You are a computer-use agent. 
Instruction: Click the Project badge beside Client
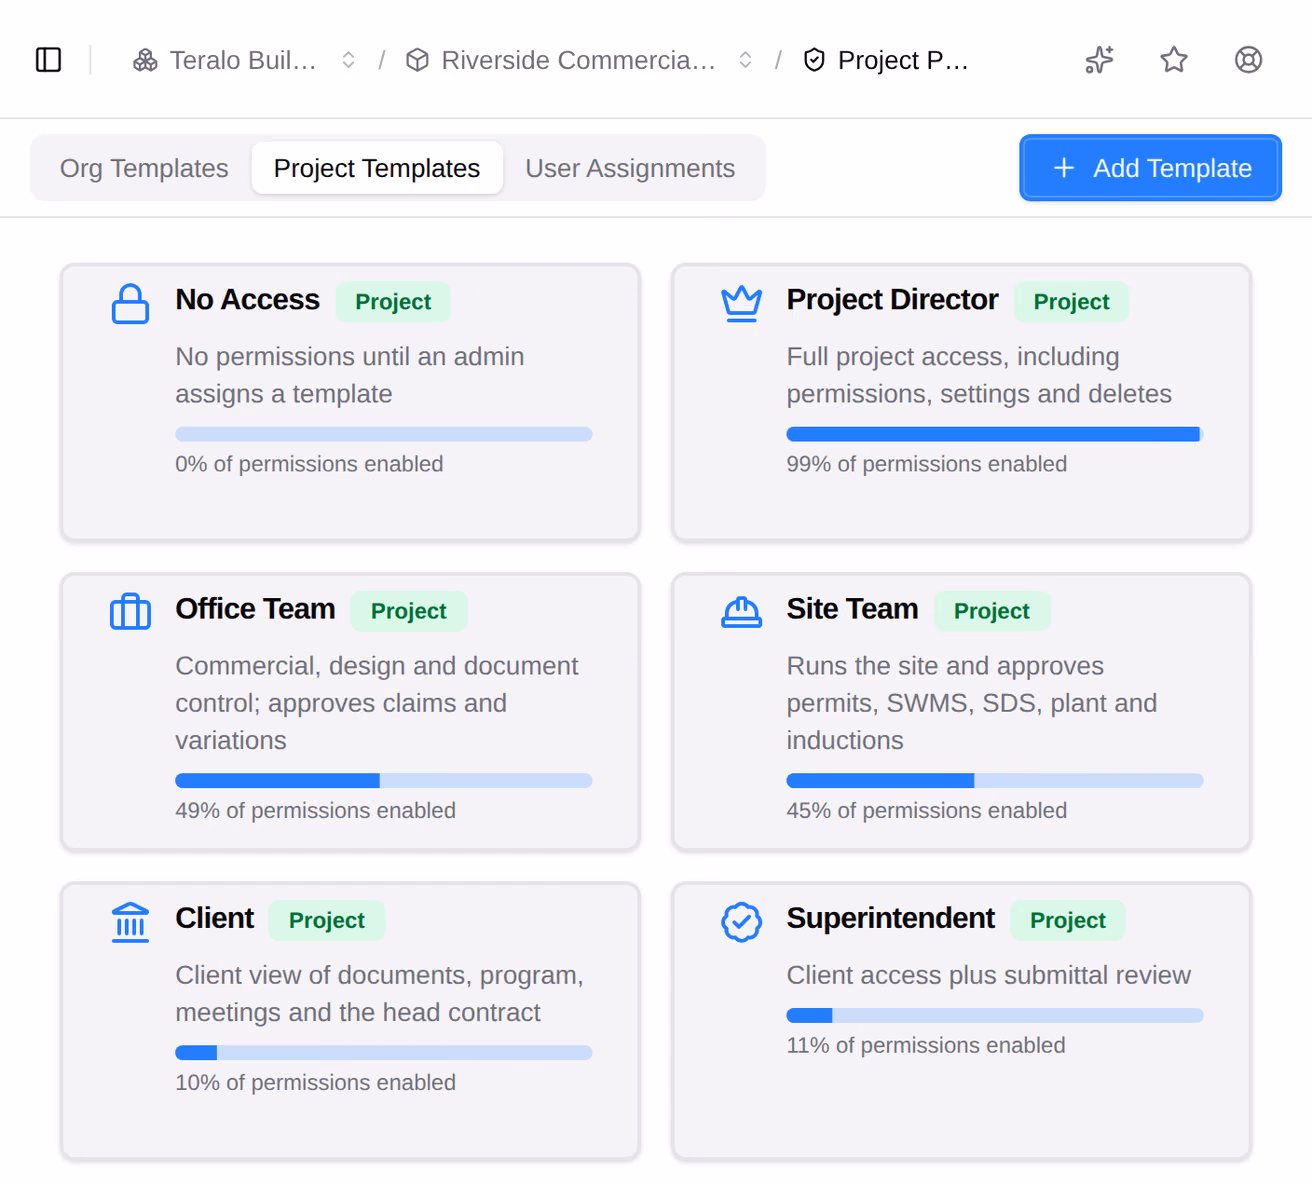327,920
